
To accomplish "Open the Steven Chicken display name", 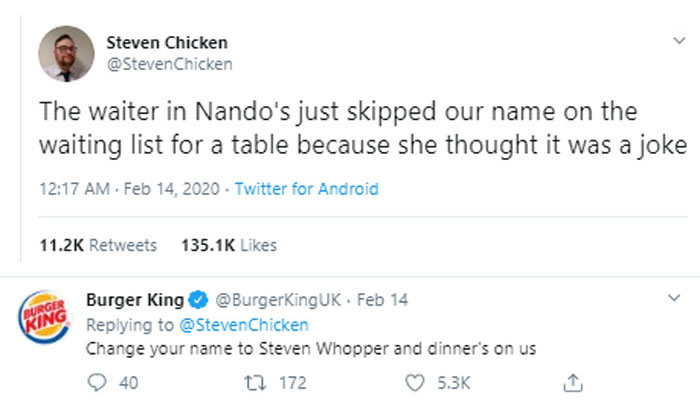I will (166, 42).
